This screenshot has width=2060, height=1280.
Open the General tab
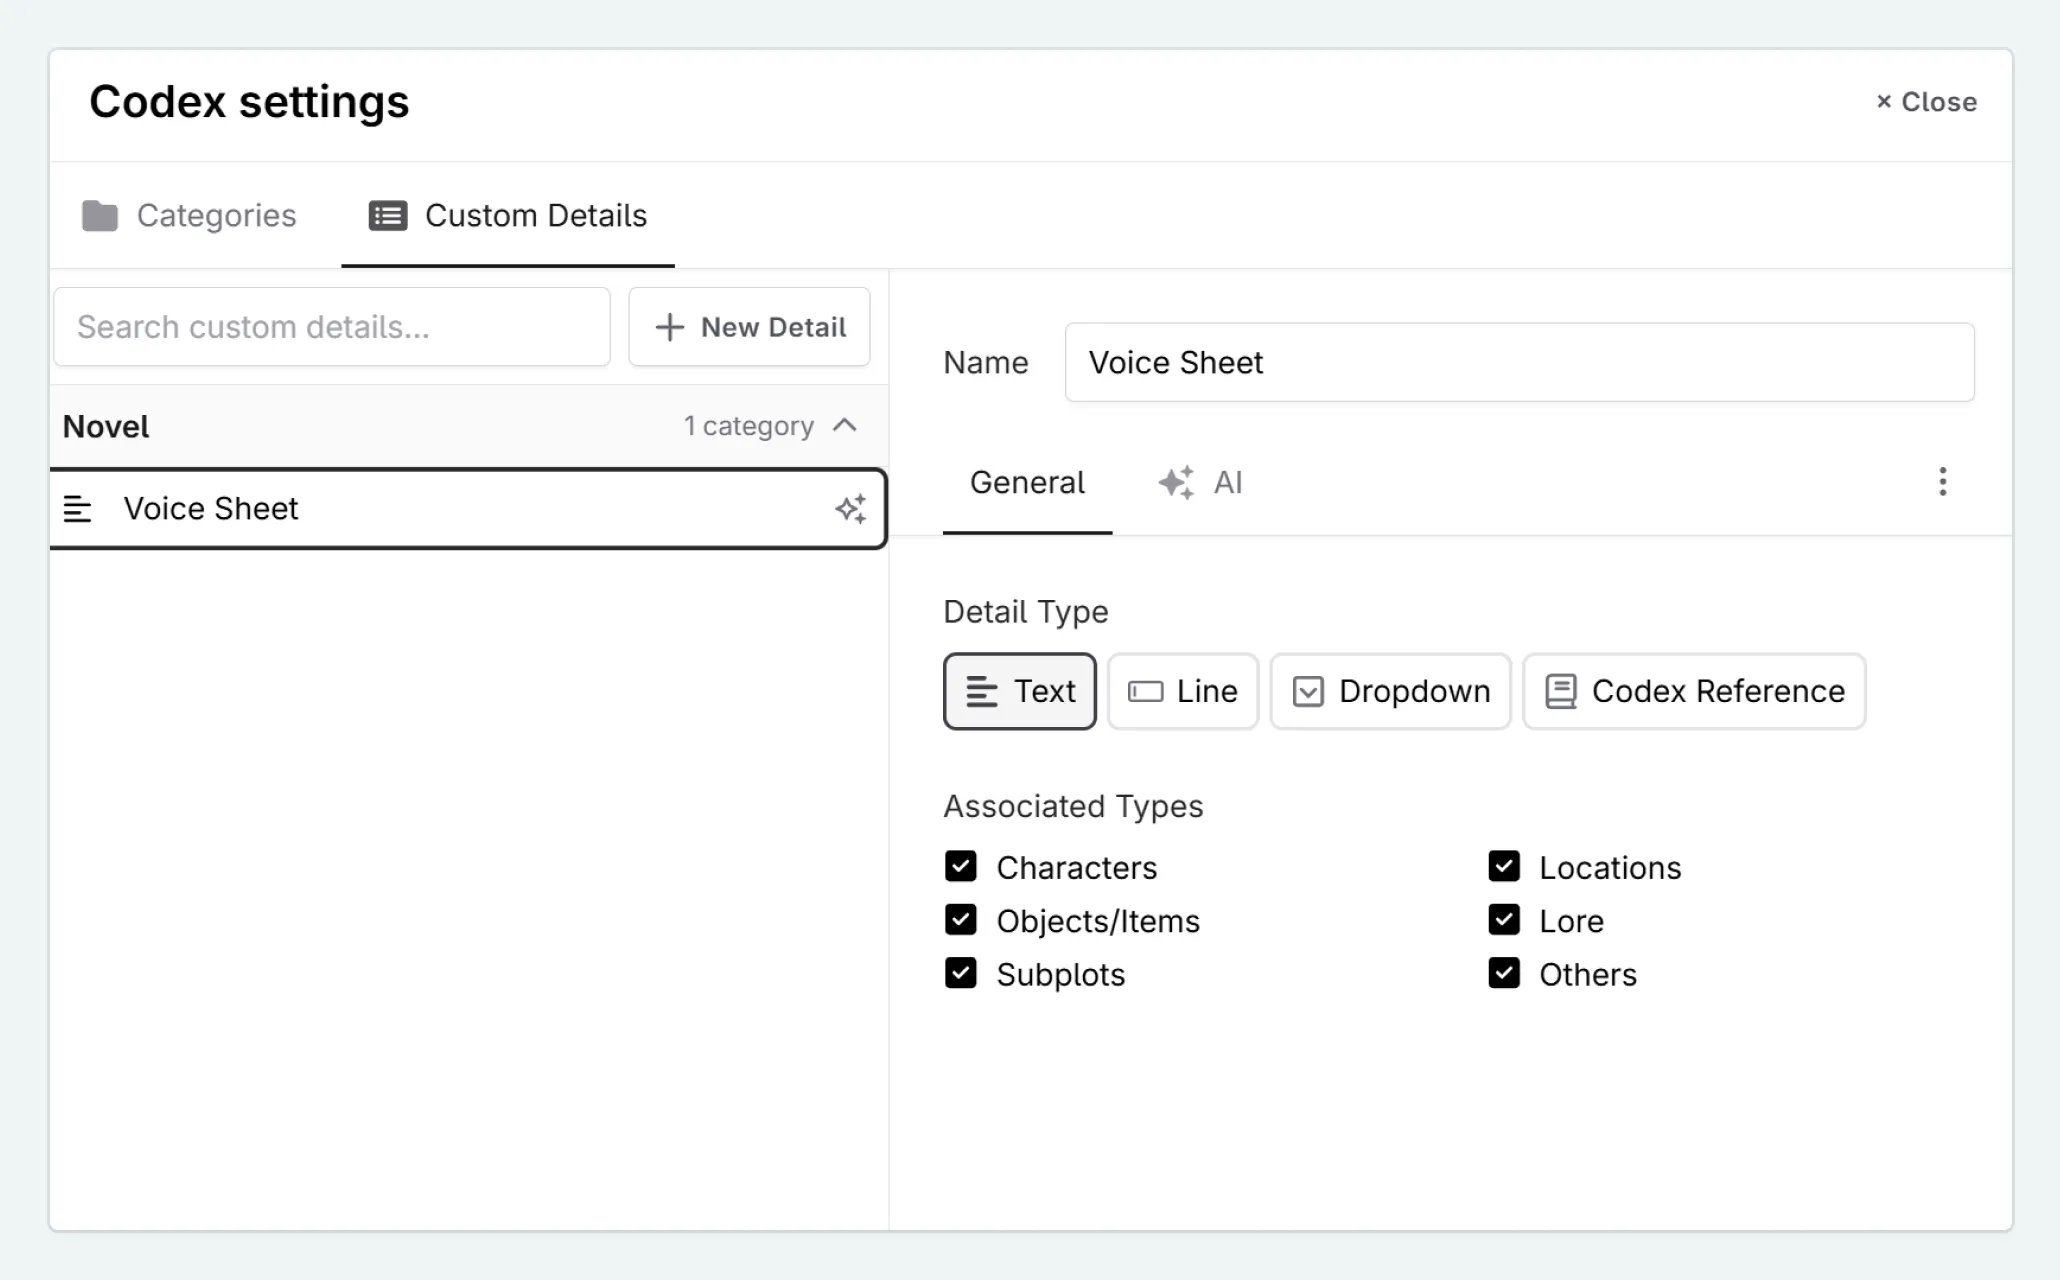(x=1026, y=482)
